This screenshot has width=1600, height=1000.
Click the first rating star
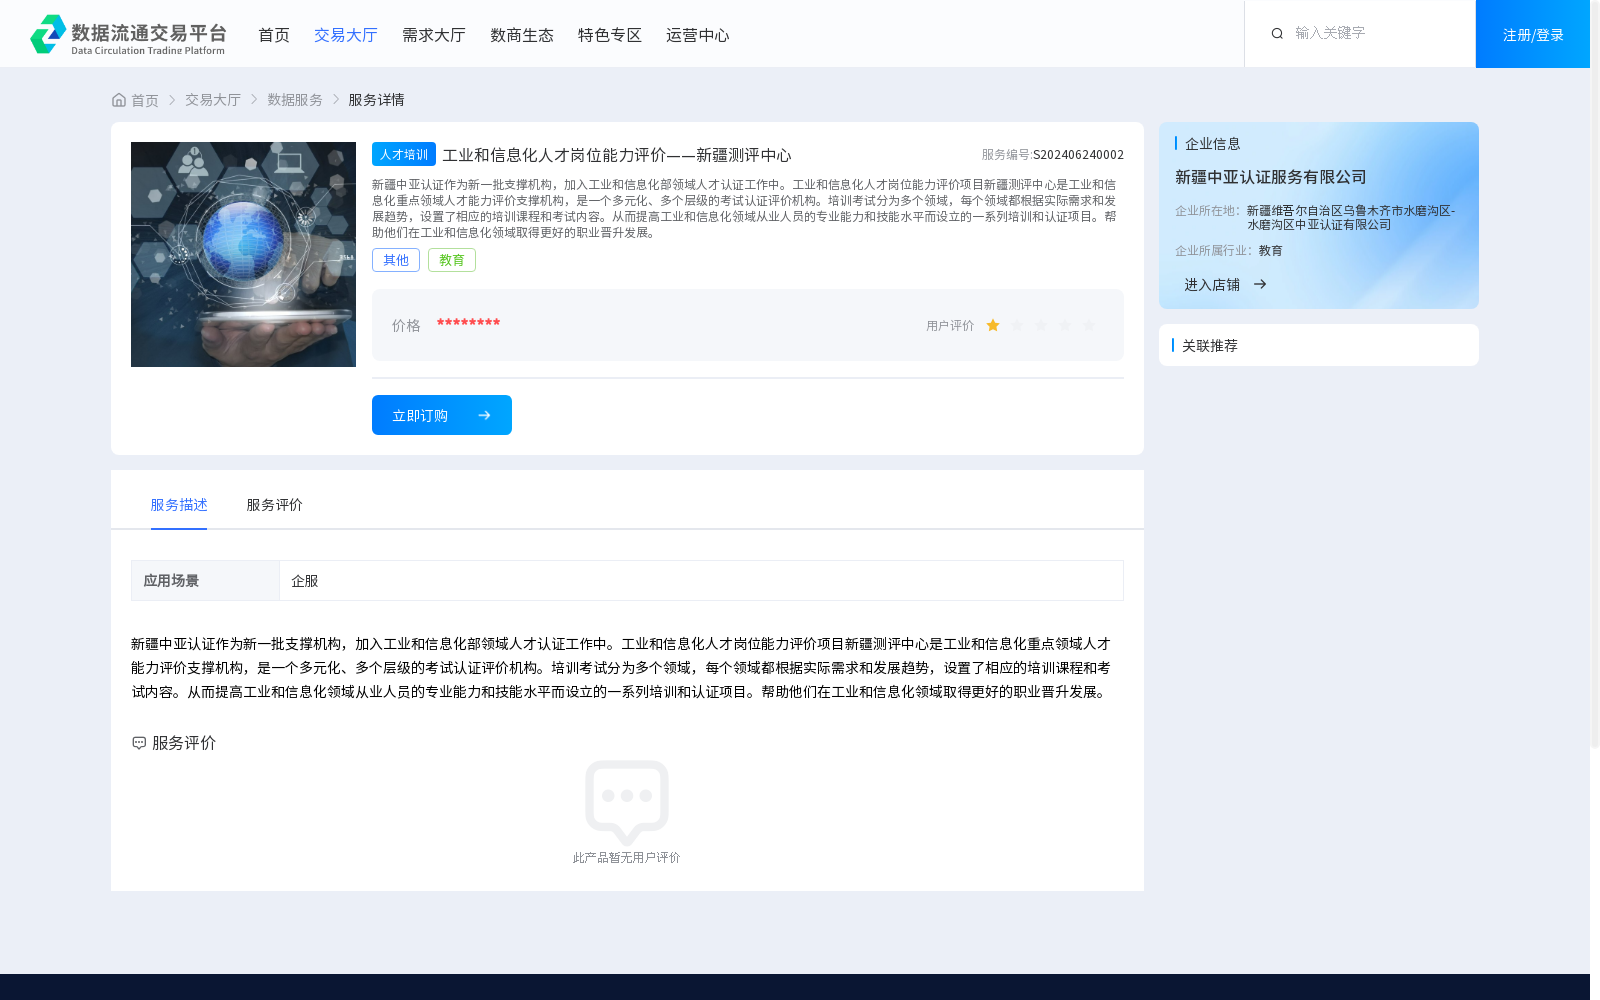click(993, 325)
